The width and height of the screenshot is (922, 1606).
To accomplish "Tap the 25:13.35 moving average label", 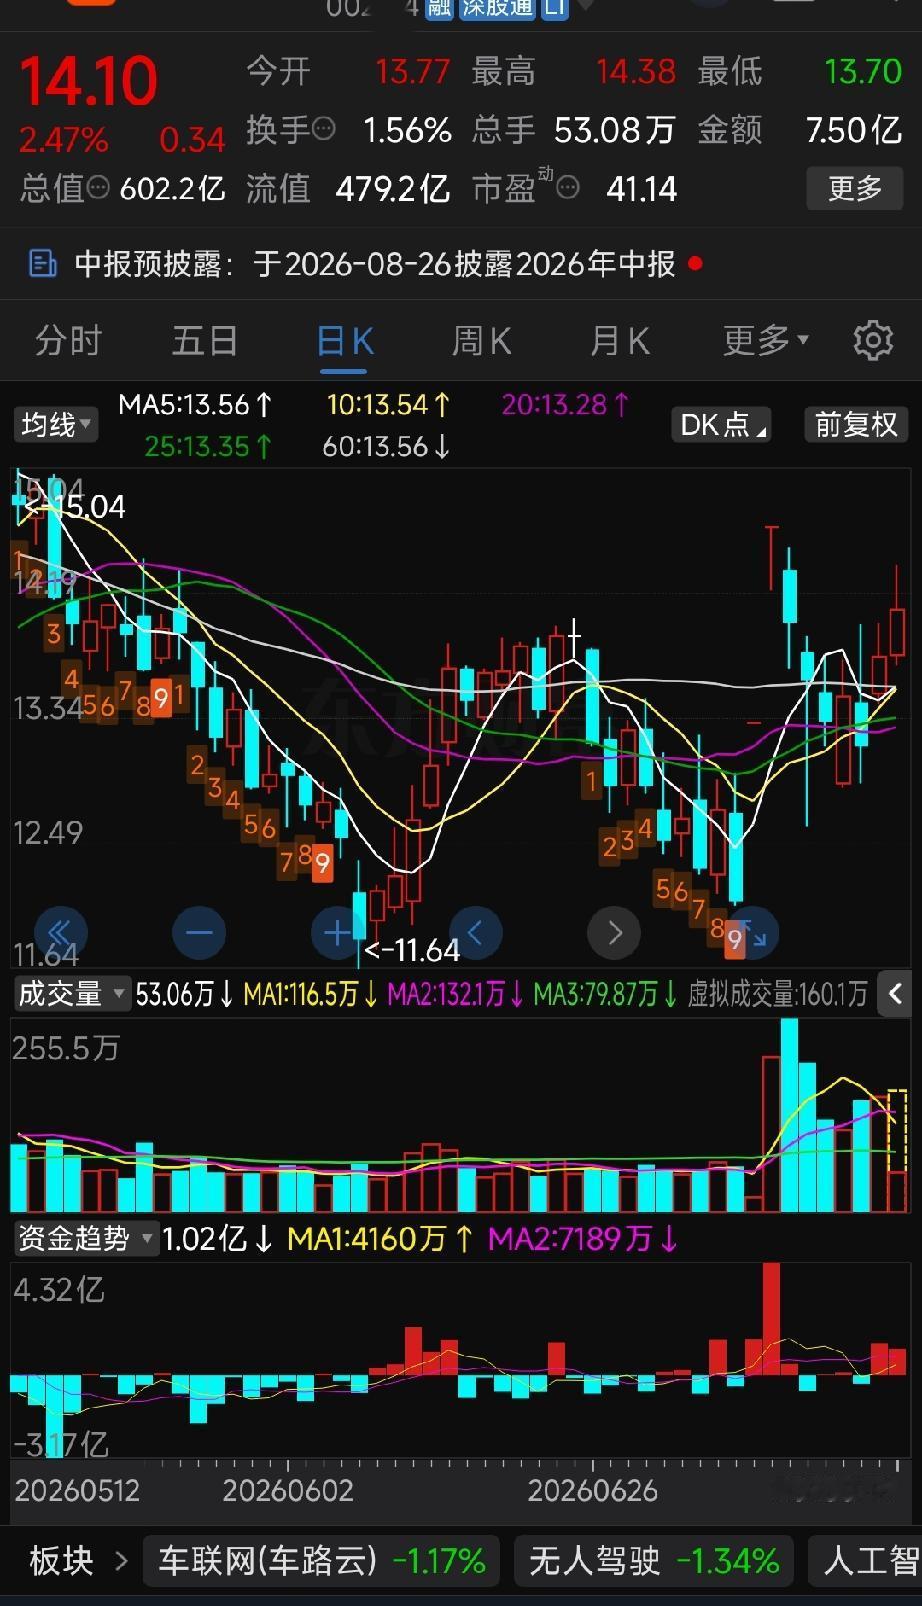I will click(x=208, y=446).
